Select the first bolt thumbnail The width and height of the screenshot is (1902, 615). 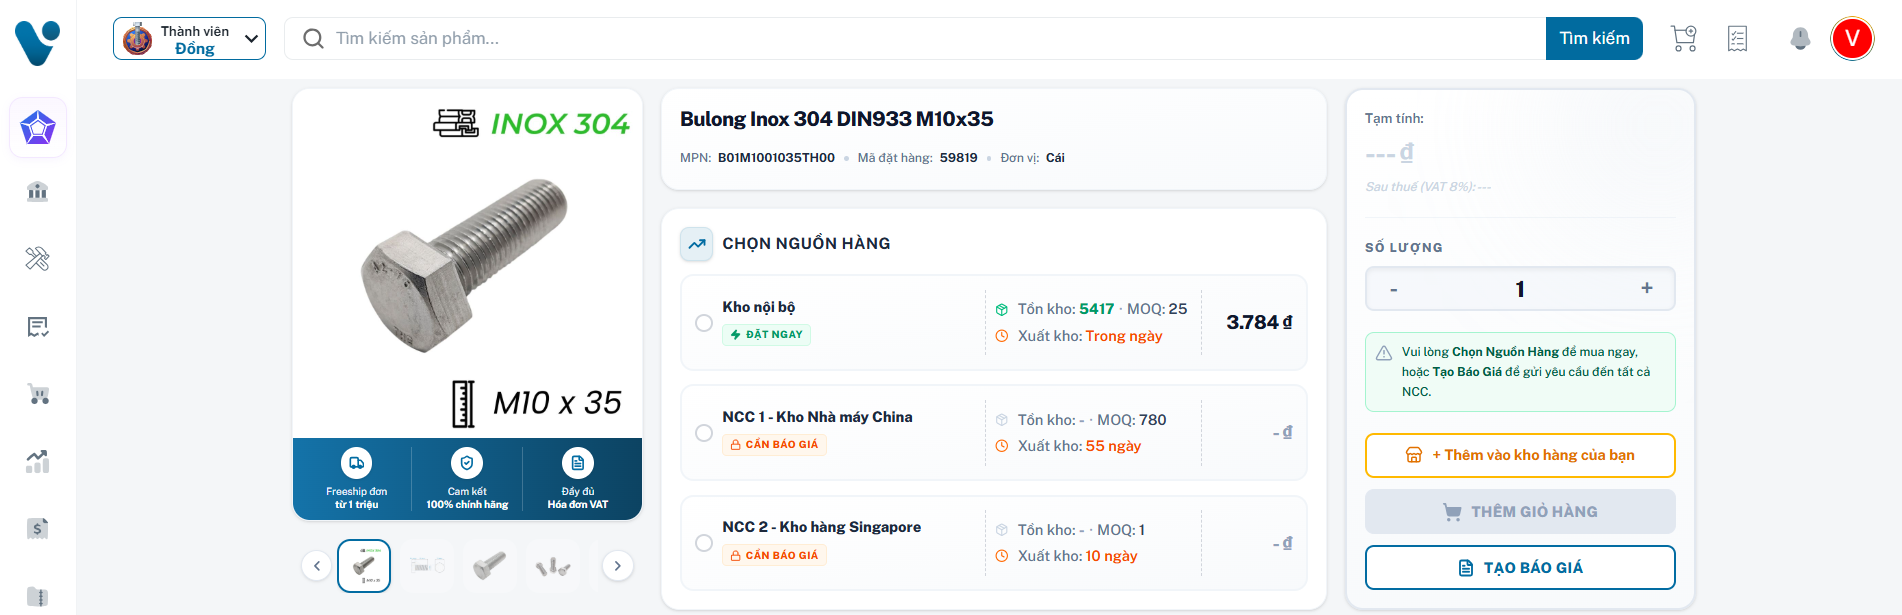click(x=364, y=566)
